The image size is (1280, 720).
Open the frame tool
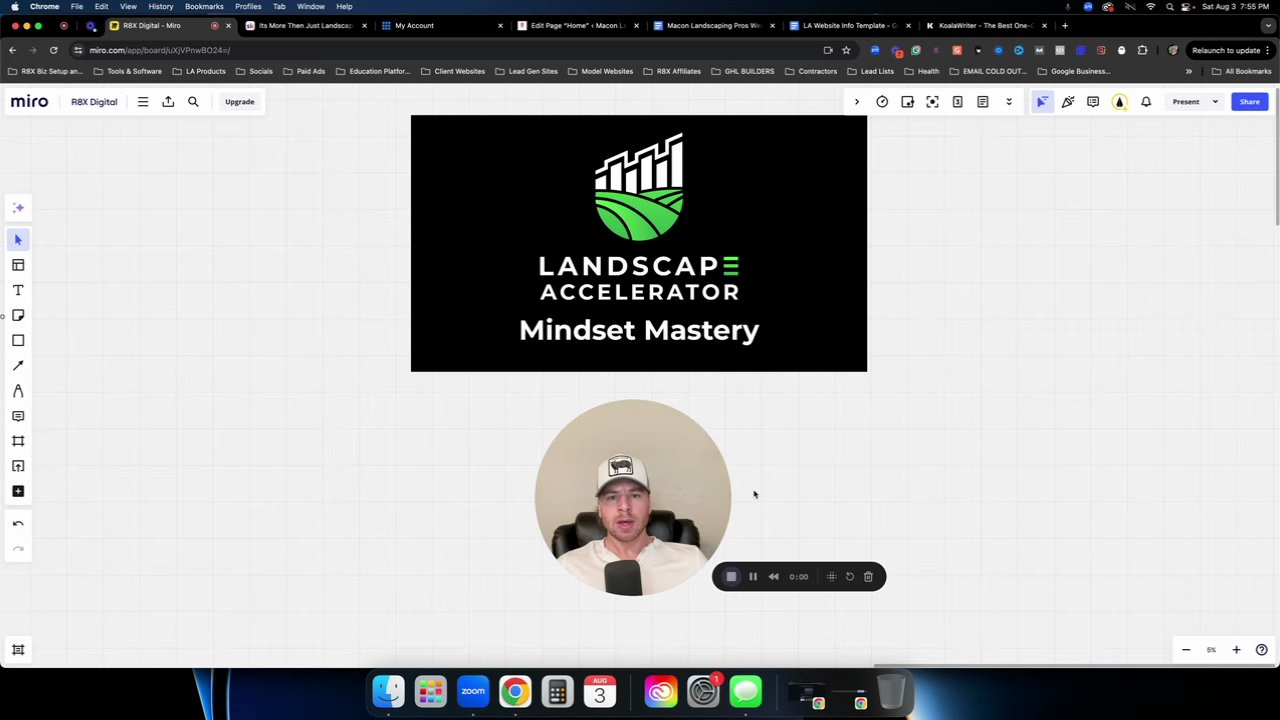point(17,441)
